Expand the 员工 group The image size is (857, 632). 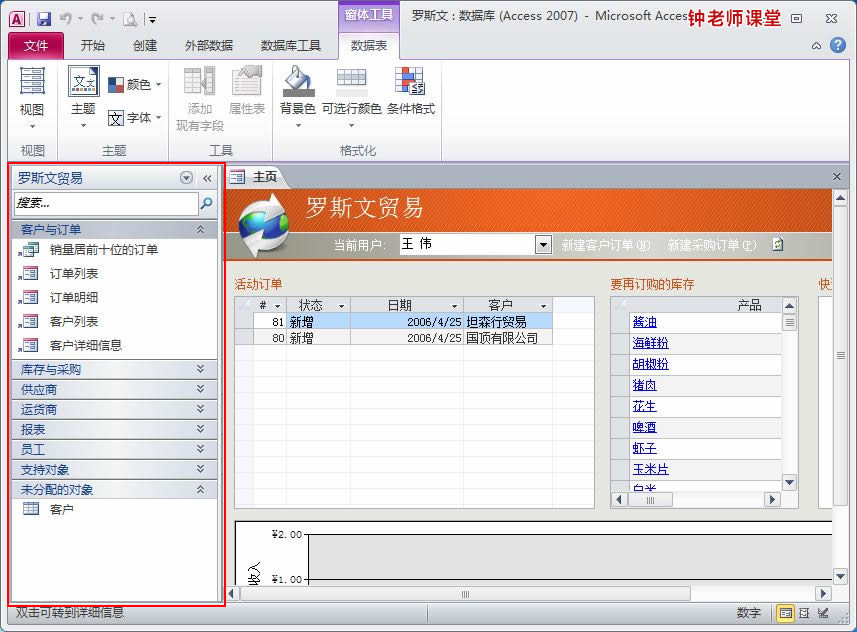115,450
